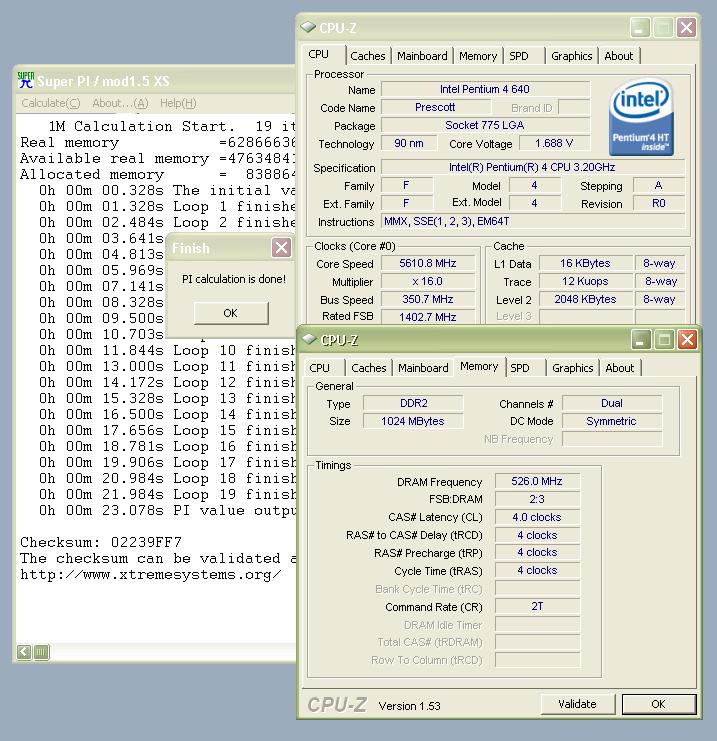This screenshot has height=741, width=717.
Task: Click the 'Version 1.53' text in CPU-Z
Action: pos(409,706)
